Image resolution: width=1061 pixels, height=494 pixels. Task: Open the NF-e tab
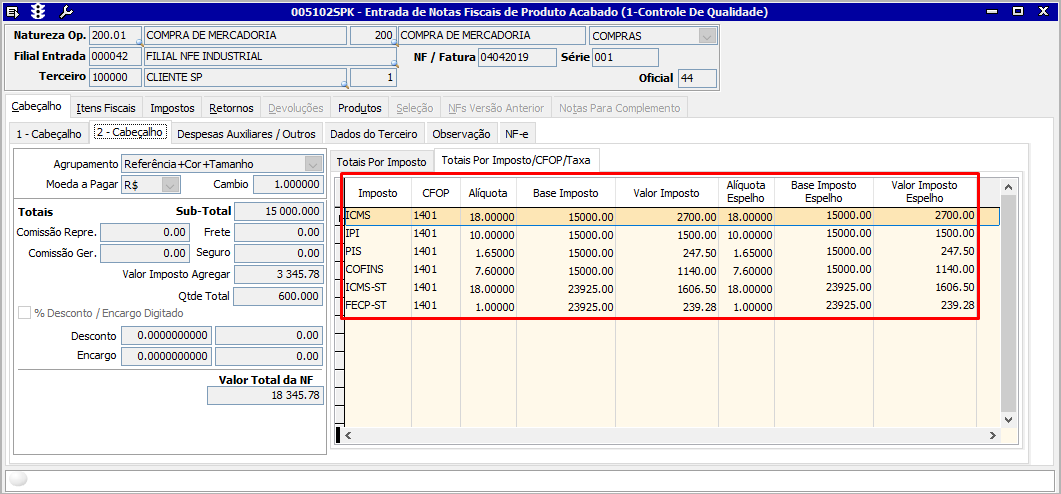(x=517, y=134)
